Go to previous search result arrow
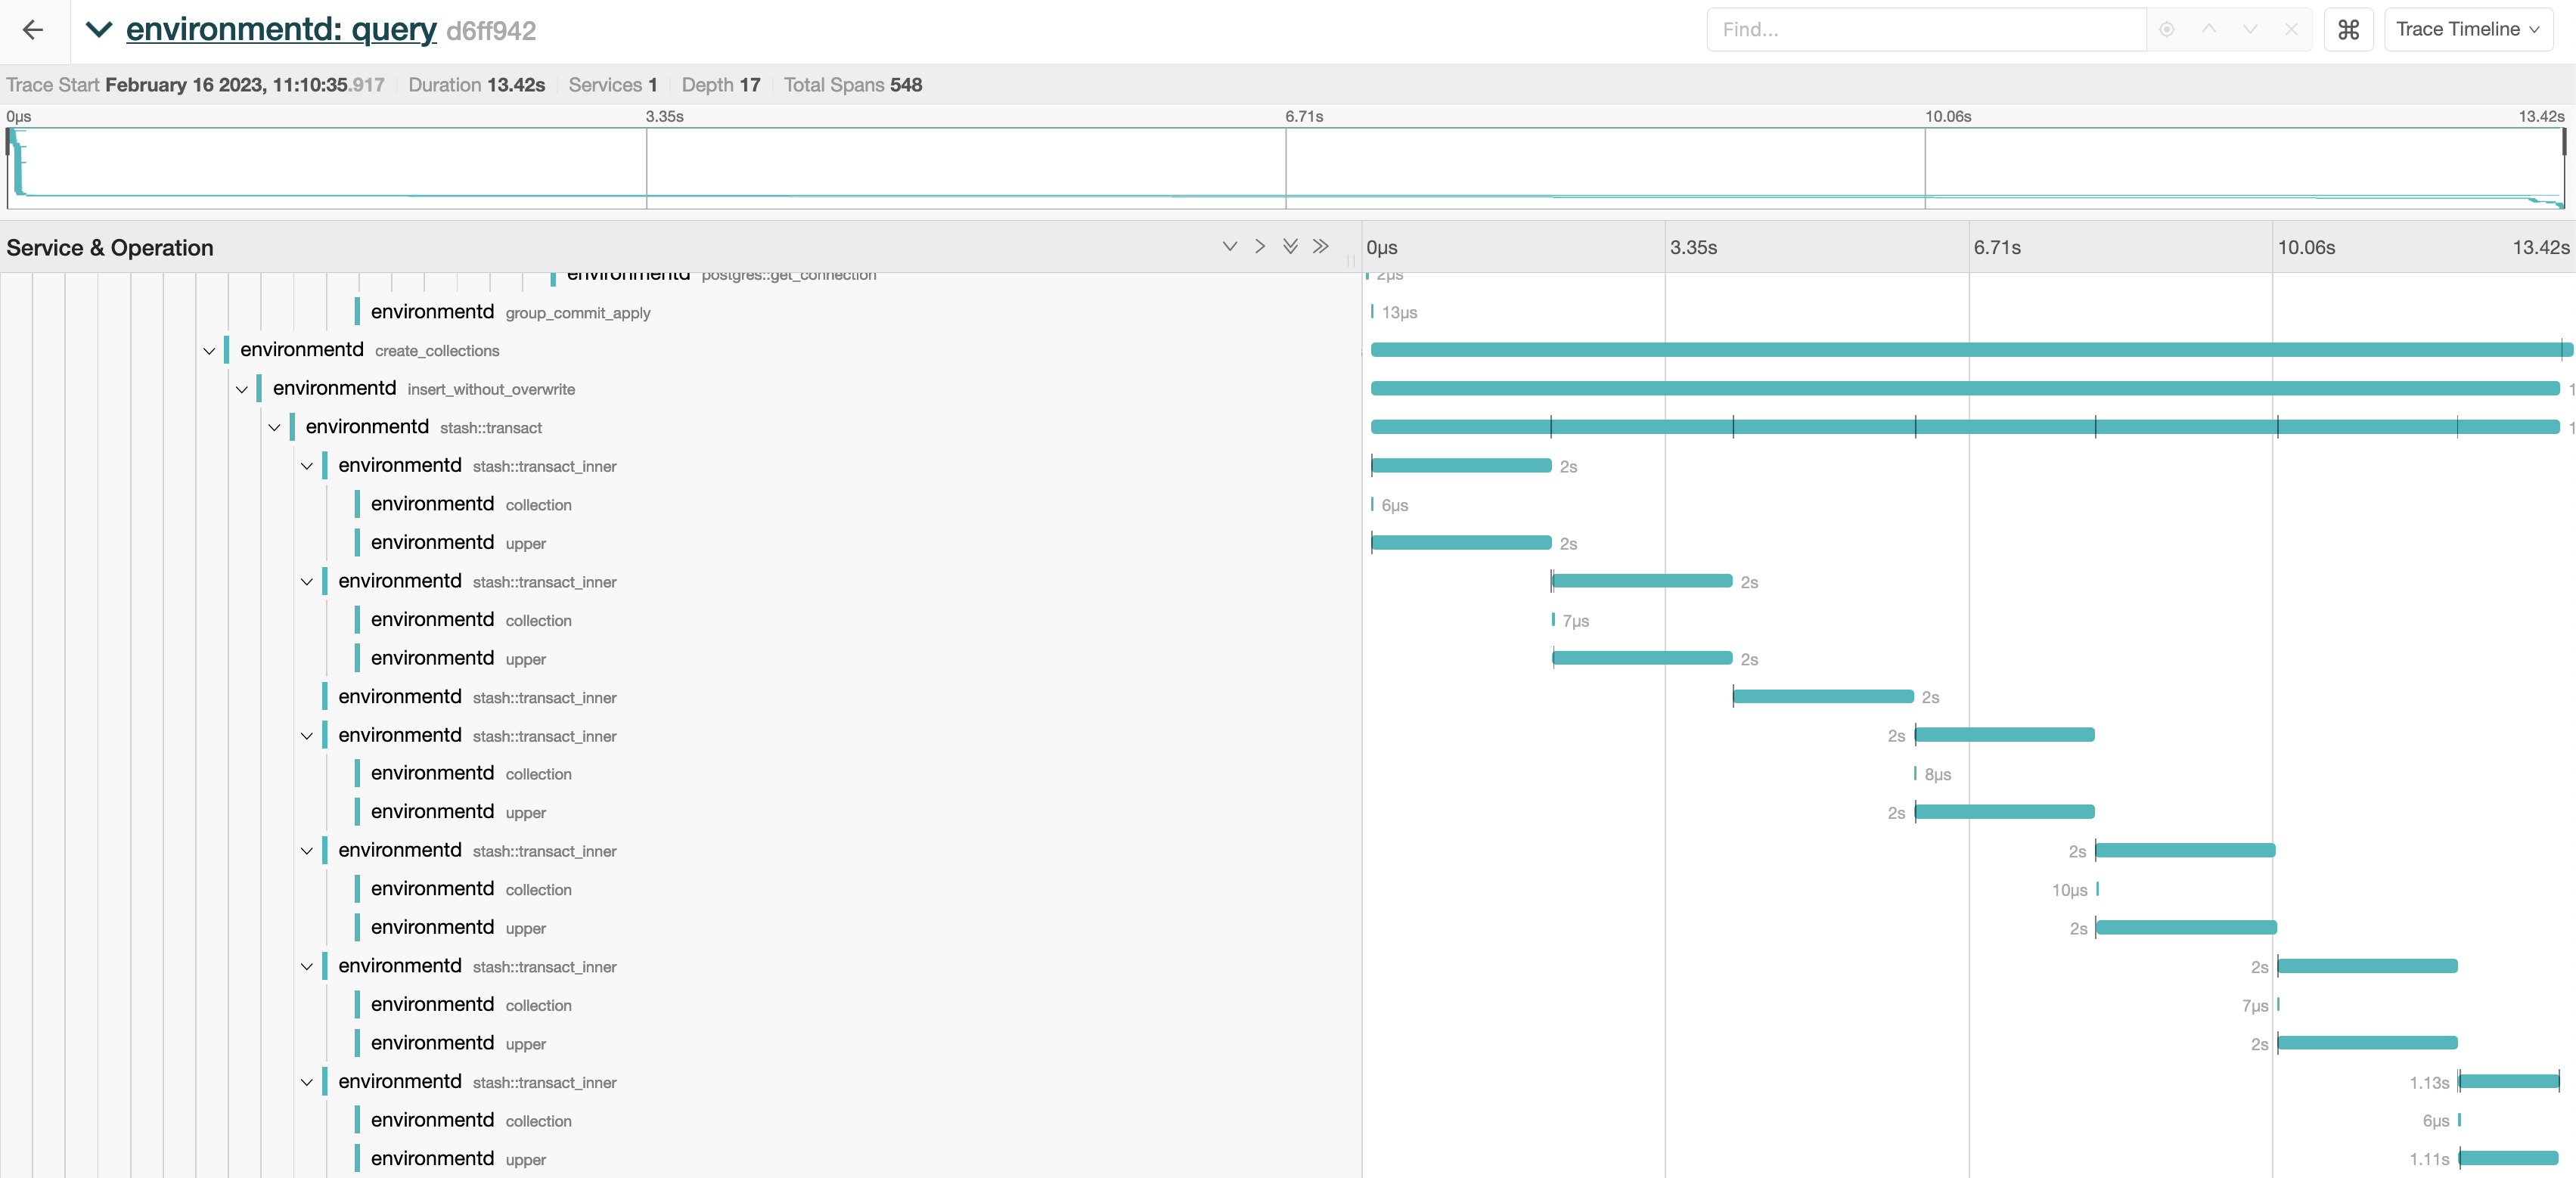Image resolution: width=2576 pixels, height=1178 pixels. 2209,30
